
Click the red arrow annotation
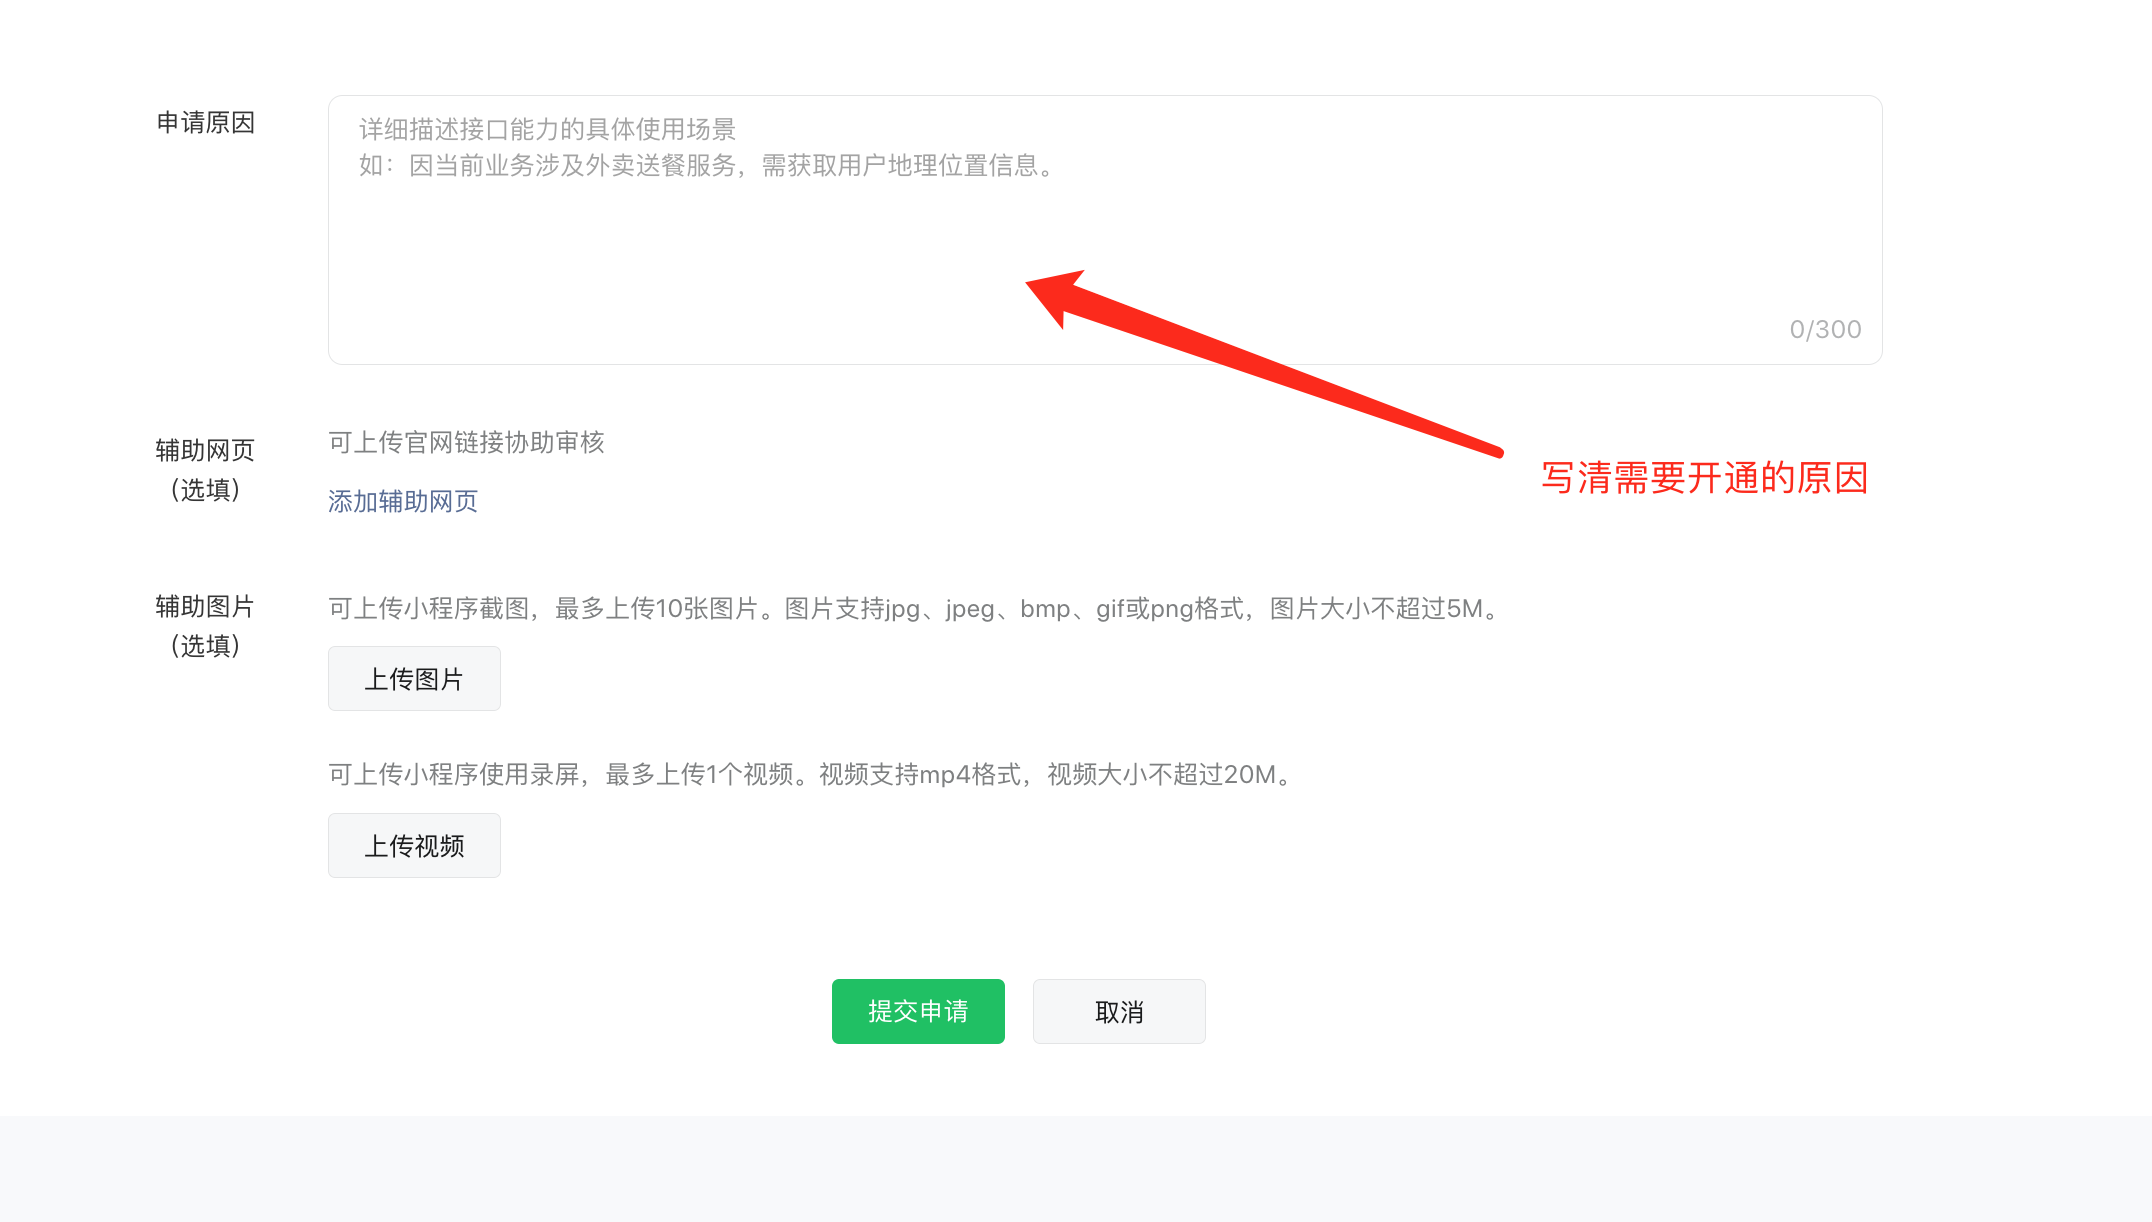click(1264, 363)
